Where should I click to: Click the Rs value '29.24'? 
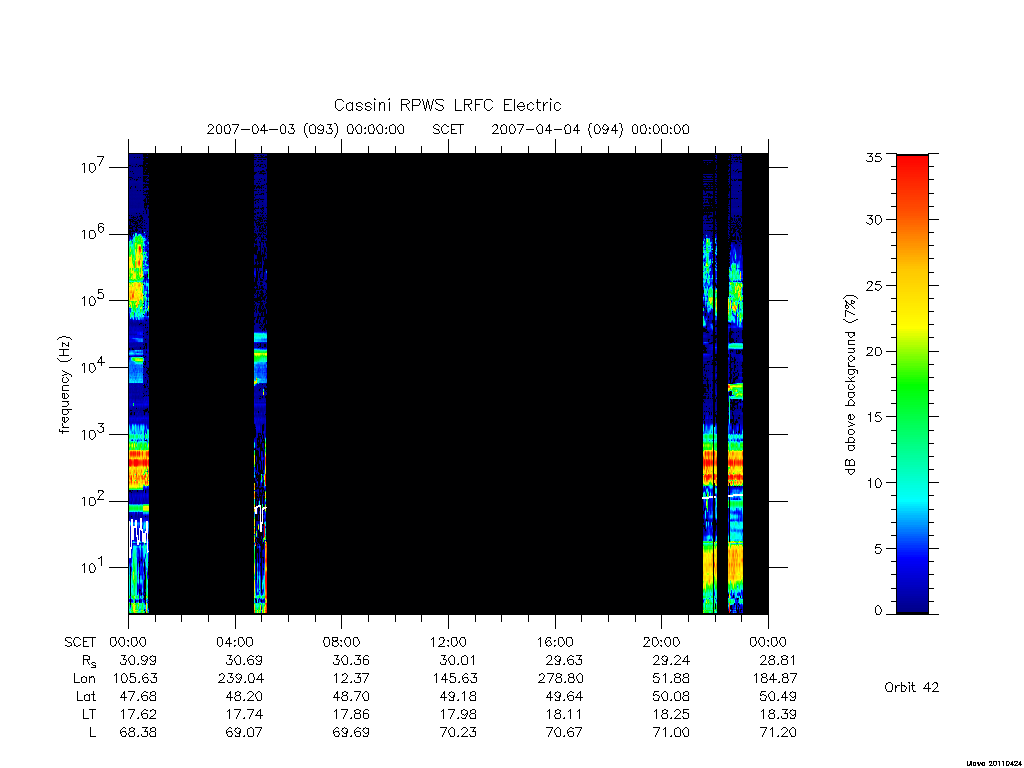(x=671, y=660)
